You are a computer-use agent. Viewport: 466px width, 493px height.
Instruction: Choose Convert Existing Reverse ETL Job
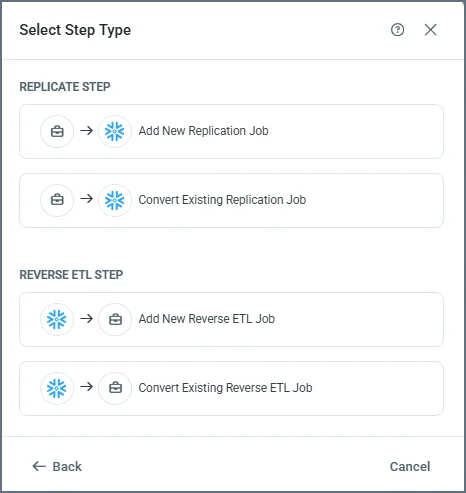(231, 388)
